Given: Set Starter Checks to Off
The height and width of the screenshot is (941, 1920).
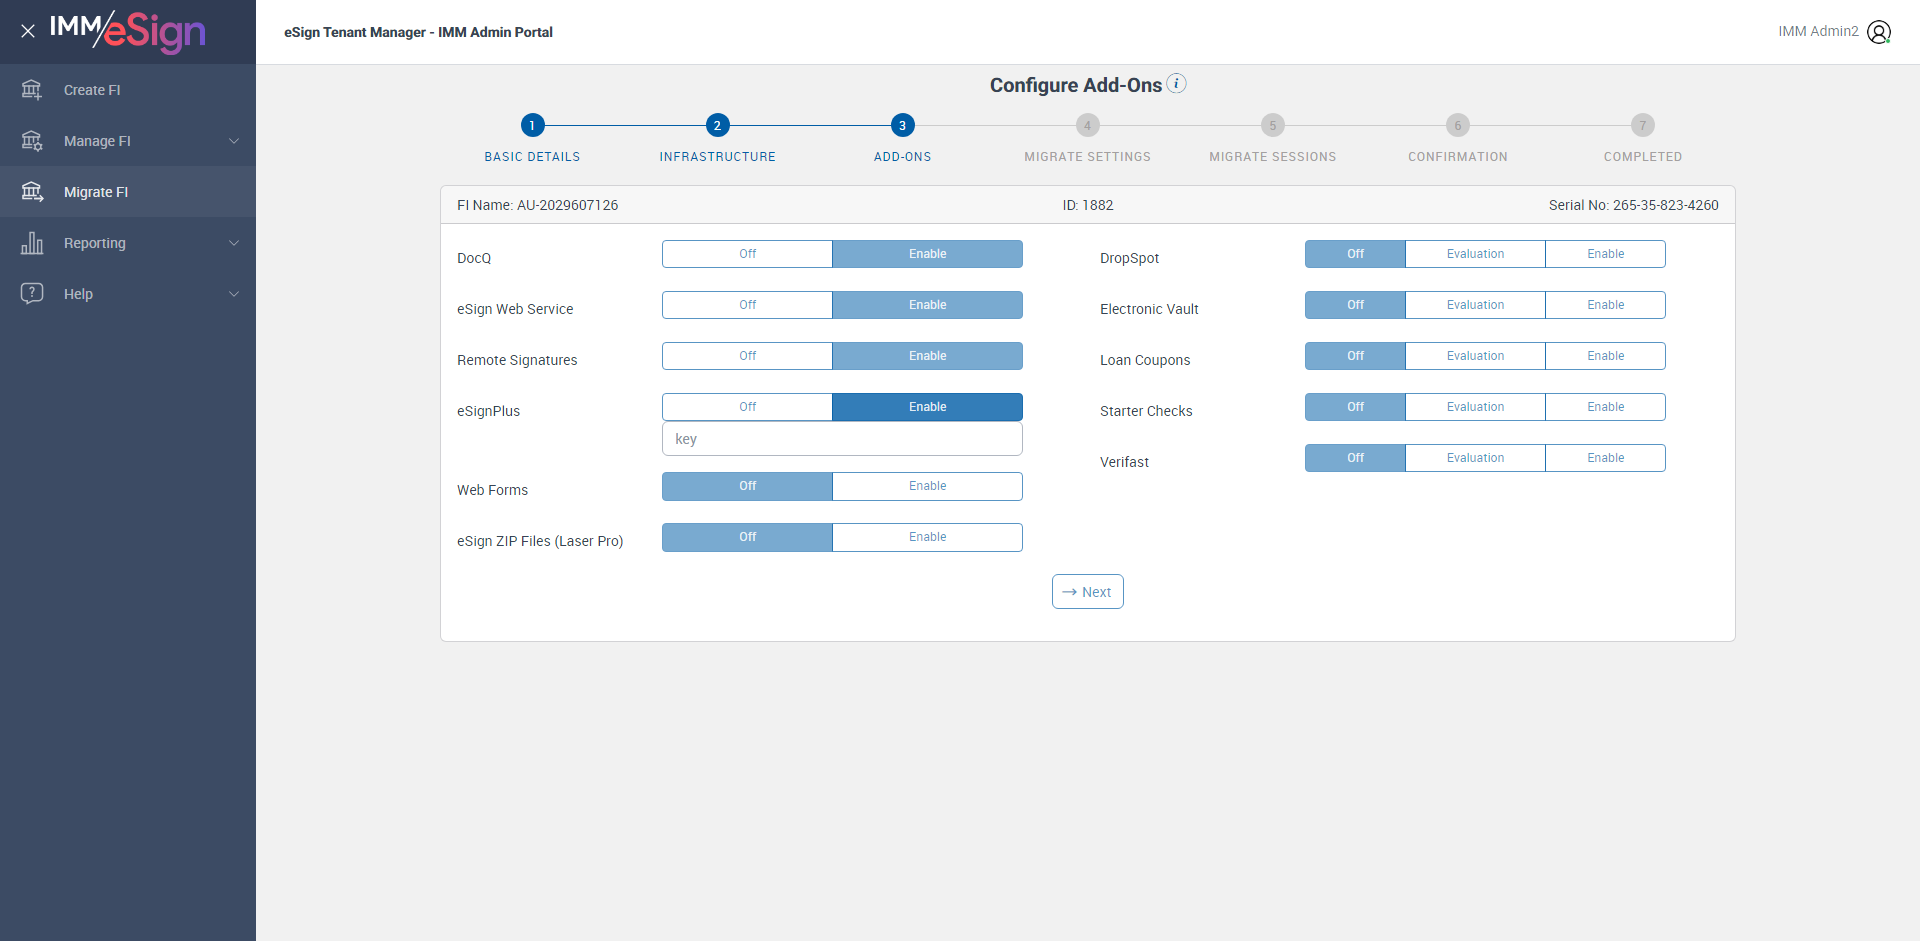Looking at the screenshot, I should [x=1355, y=407].
